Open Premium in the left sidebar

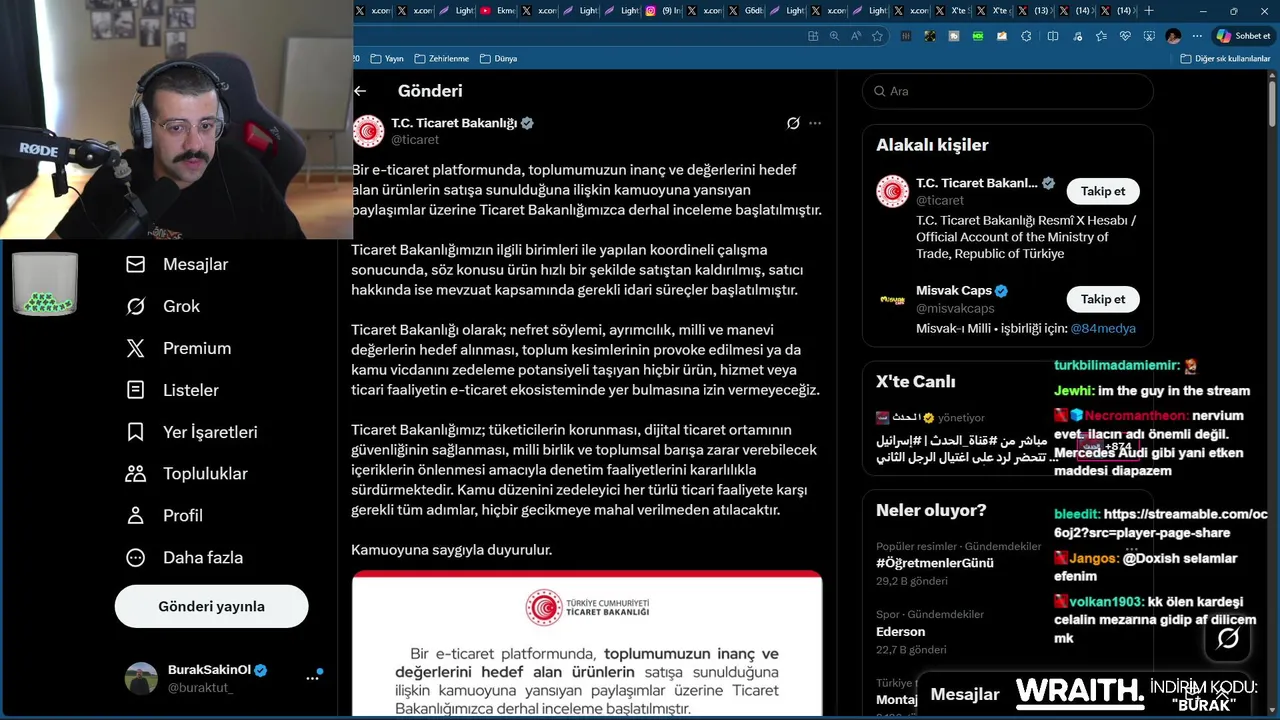(x=178, y=348)
